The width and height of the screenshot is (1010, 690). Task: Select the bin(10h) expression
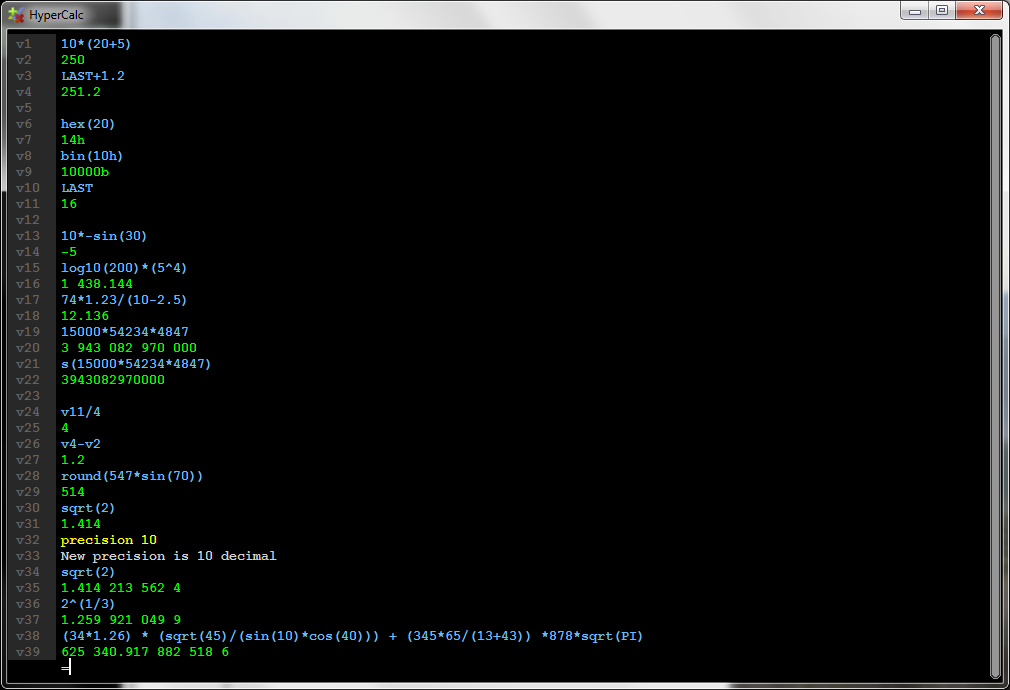[x=91, y=156]
